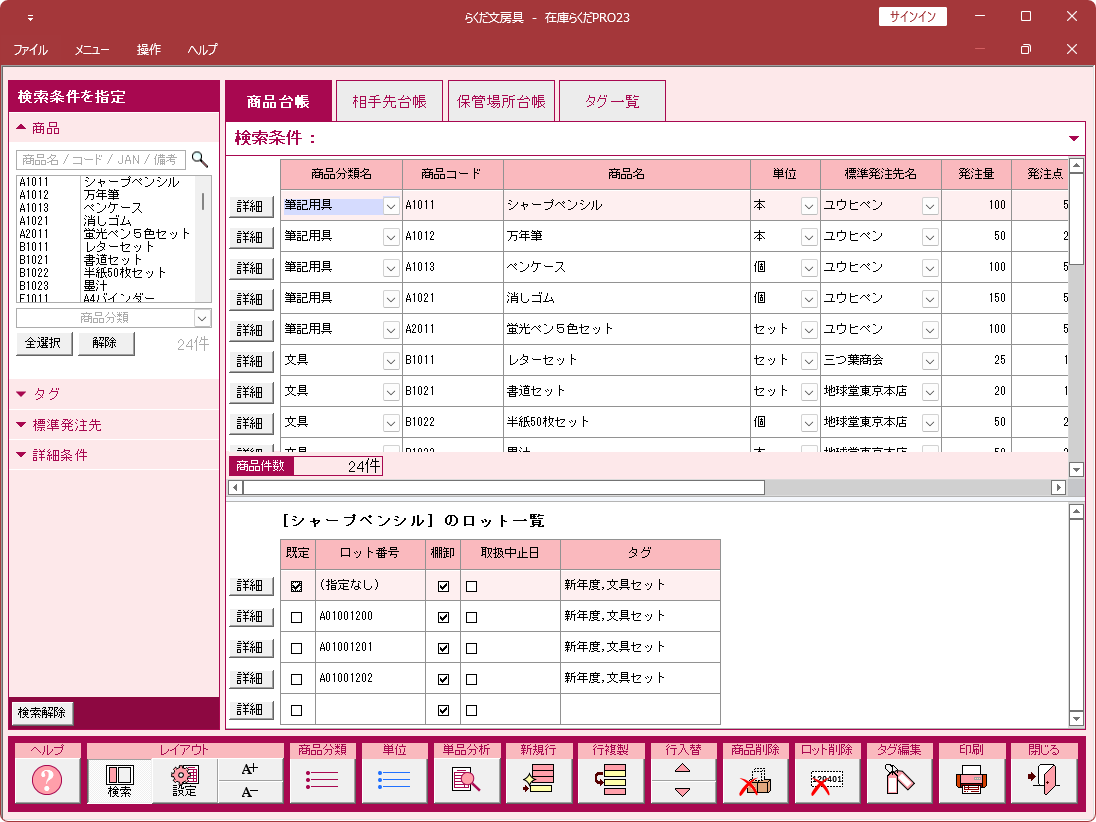This screenshot has width=1096, height=822.
Task: Click the 全選択 button
Action: (43, 343)
